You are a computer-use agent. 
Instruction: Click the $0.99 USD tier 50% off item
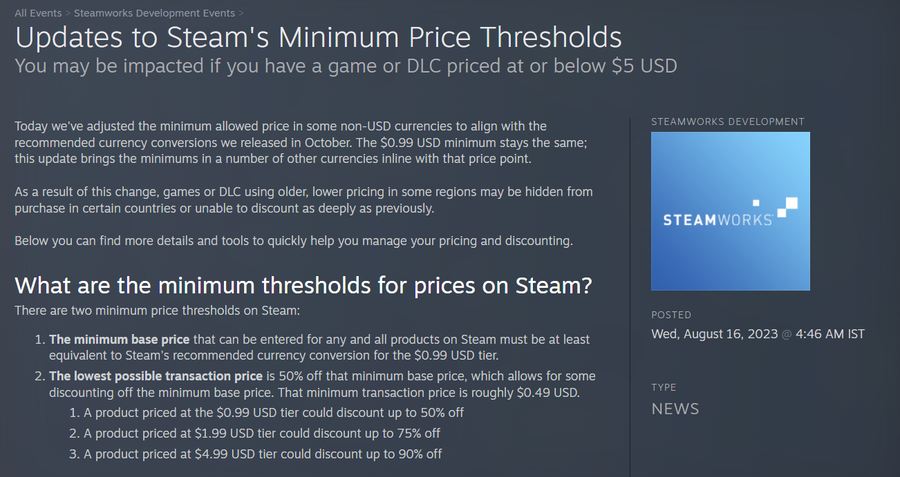click(273, 412)
